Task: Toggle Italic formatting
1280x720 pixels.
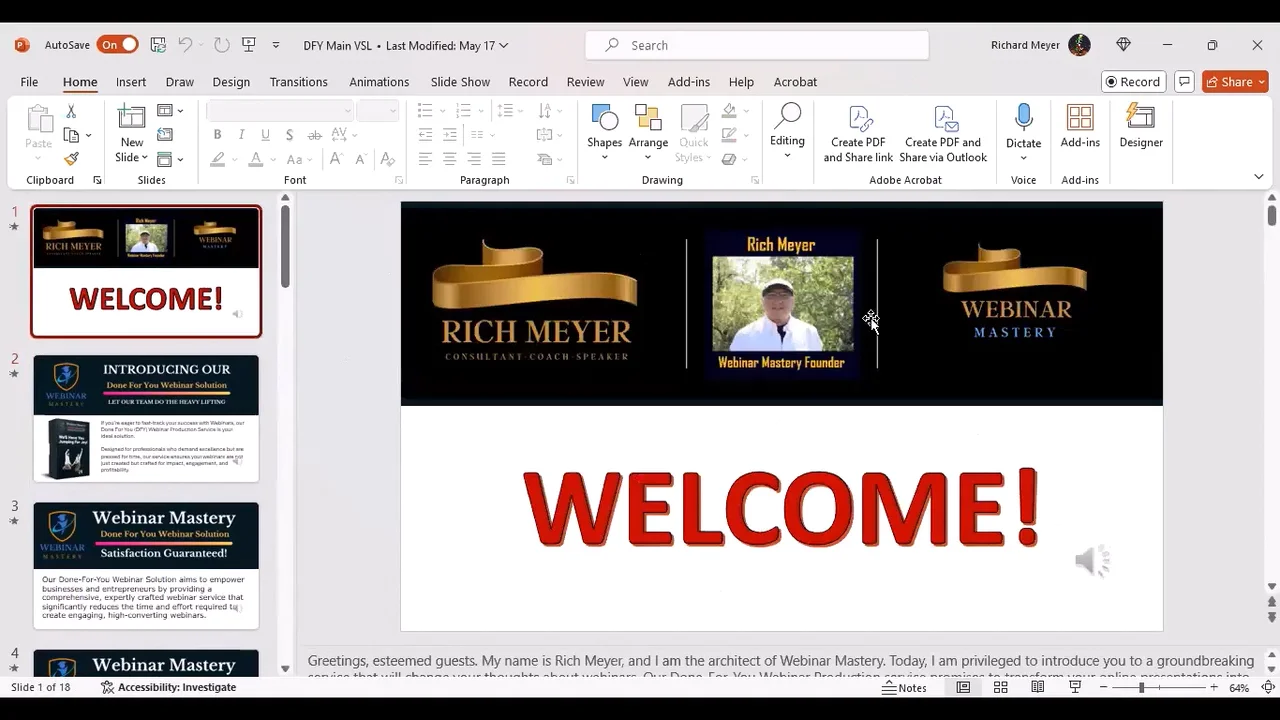Action: click(242, 135)
